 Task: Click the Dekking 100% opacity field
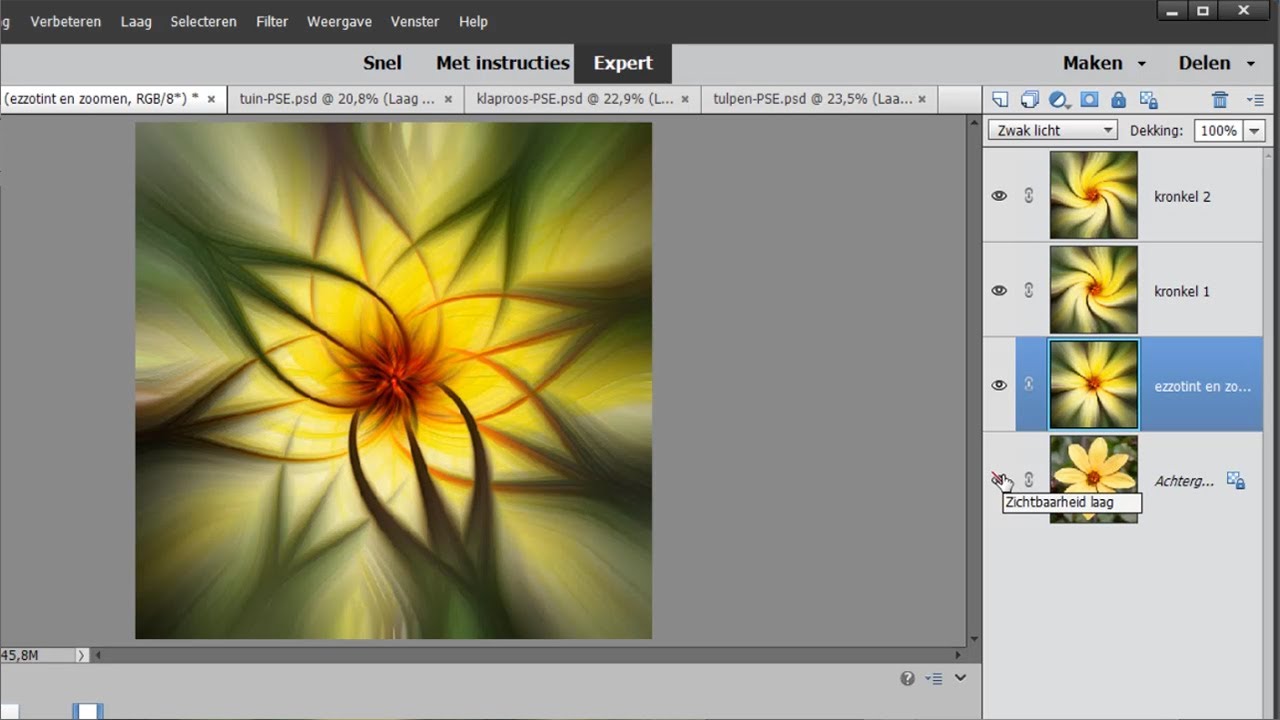pos(1218,130)
